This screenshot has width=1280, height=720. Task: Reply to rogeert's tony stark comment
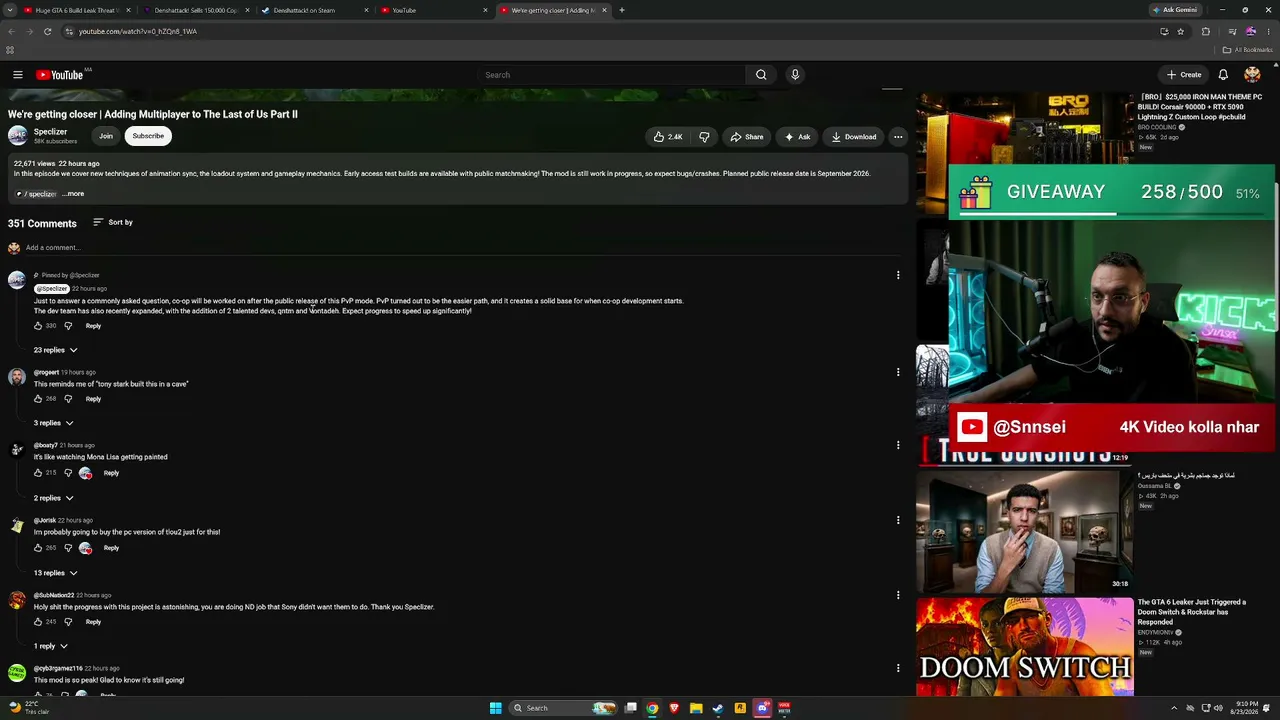93,399
